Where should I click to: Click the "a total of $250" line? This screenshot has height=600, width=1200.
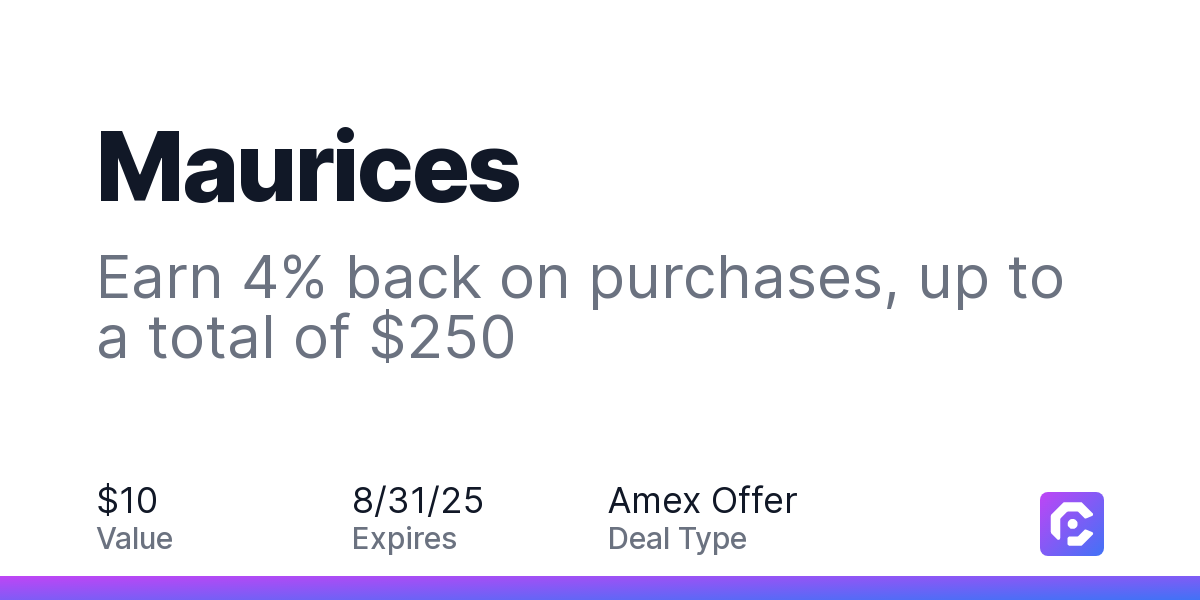(x=306, y=338)
